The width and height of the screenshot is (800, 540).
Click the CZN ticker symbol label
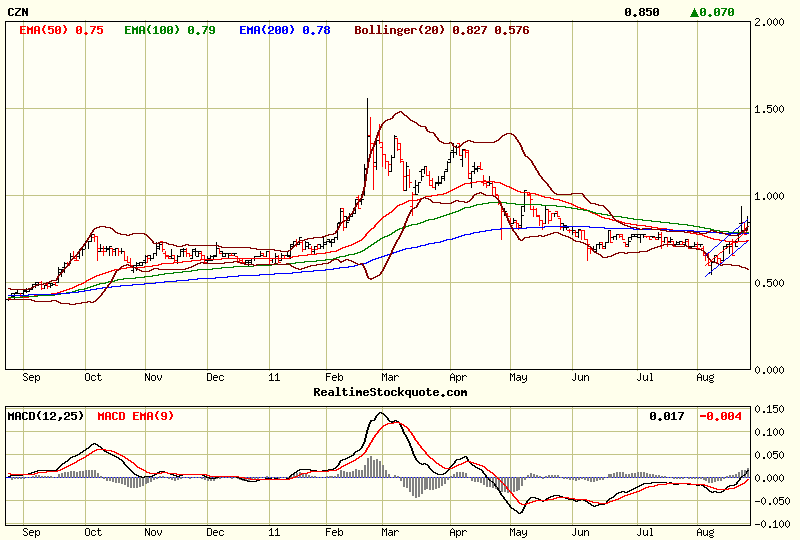[18, 12]
